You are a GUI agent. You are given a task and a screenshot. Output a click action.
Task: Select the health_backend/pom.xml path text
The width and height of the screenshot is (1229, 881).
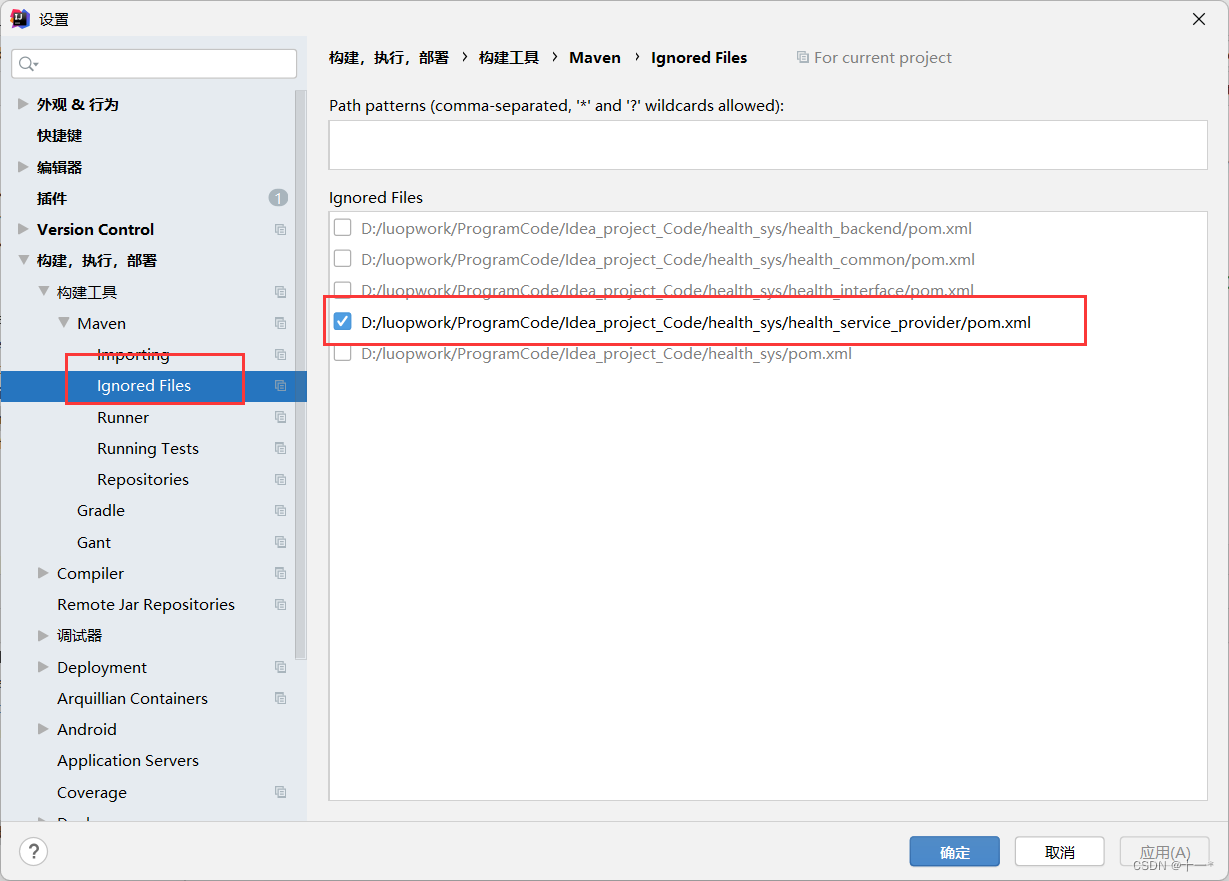pos(666,228)
